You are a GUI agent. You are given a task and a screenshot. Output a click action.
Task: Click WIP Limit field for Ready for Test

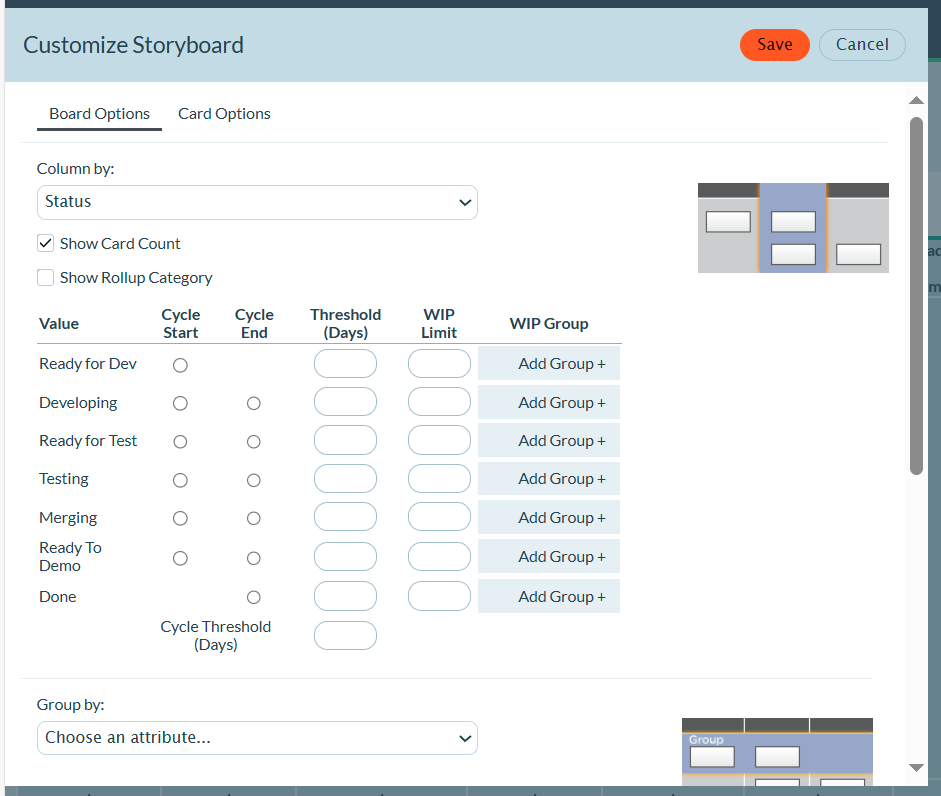(x=439, y=440)
